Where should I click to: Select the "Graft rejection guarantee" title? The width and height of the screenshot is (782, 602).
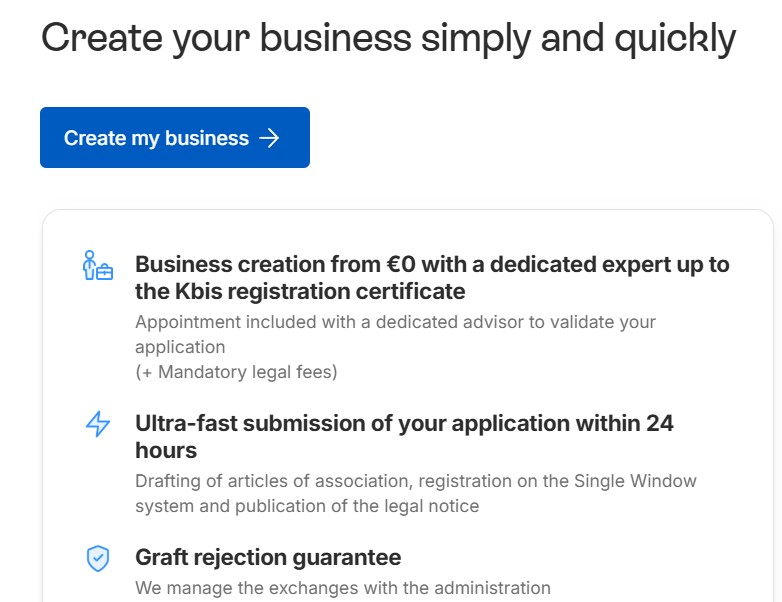point(268,557)
